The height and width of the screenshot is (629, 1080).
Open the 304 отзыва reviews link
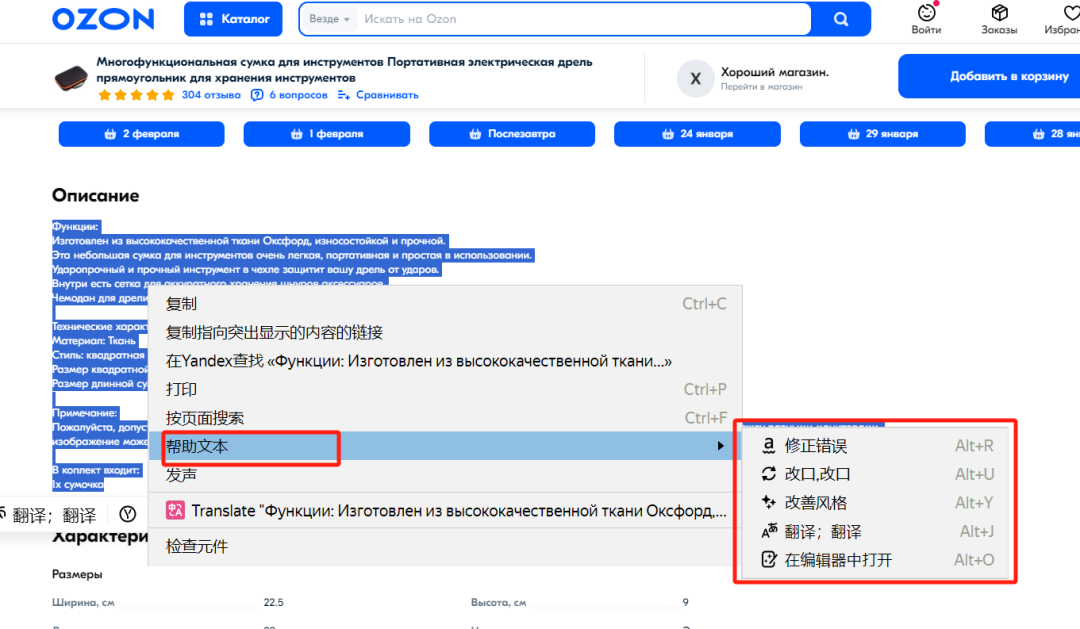click(x=211, y=95)
